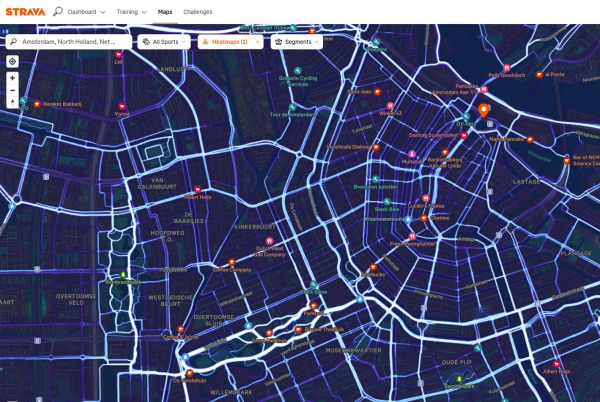Image resolution: width=600 pixels, height=402 pixels.
Task: Click the orange location pin on the map
Action: click(484, 111)
